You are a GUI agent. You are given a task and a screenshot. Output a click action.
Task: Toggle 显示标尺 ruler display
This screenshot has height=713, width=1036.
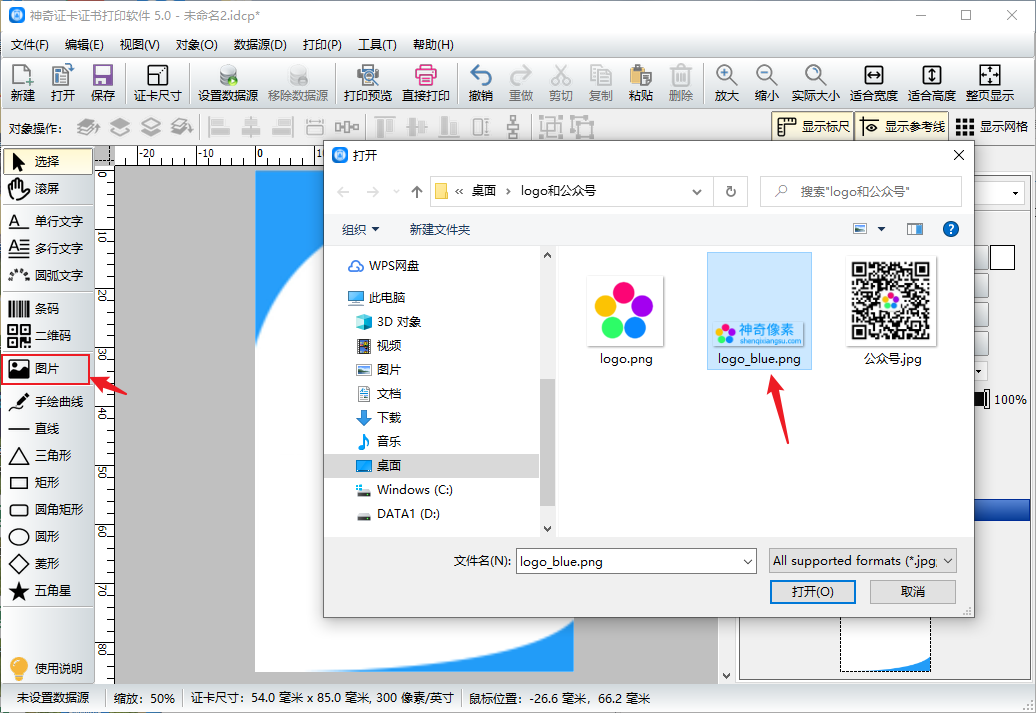point(813,127)
